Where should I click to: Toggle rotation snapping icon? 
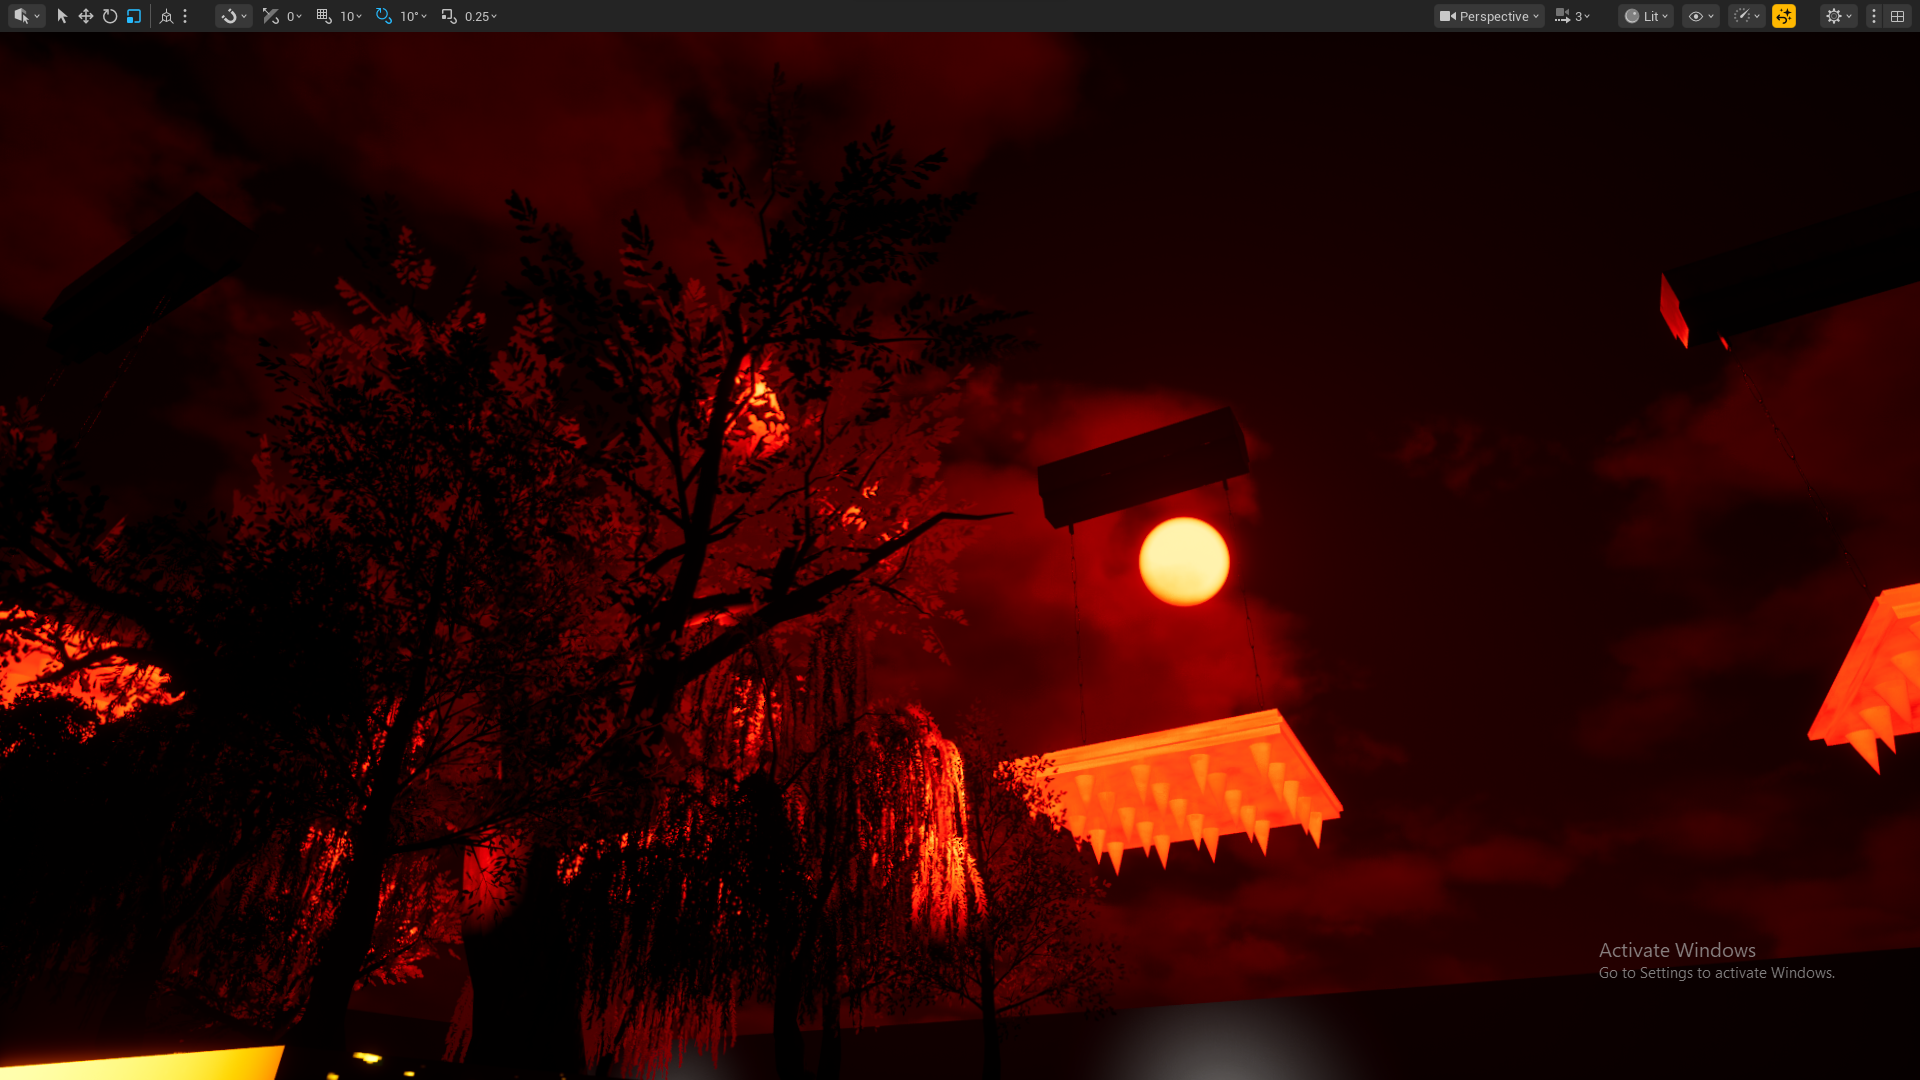point(384,16)
